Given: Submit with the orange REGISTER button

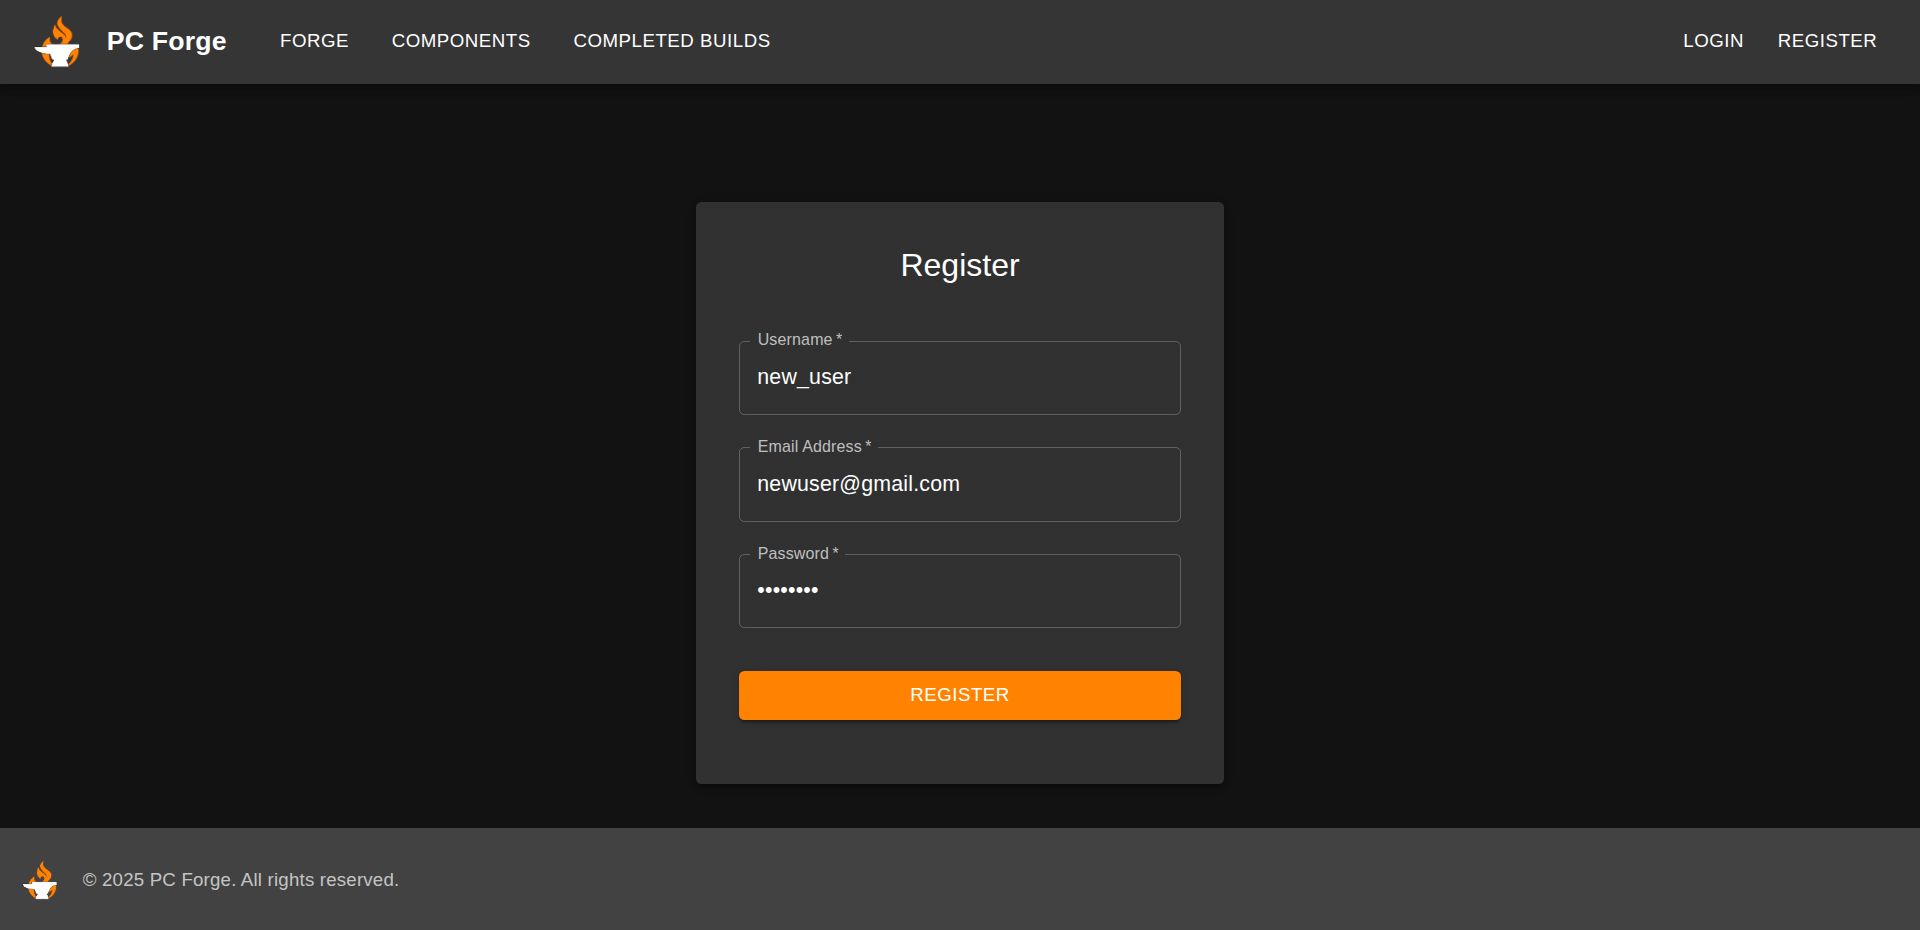Looking at the screenshot, I should click(x=959, y=695).
